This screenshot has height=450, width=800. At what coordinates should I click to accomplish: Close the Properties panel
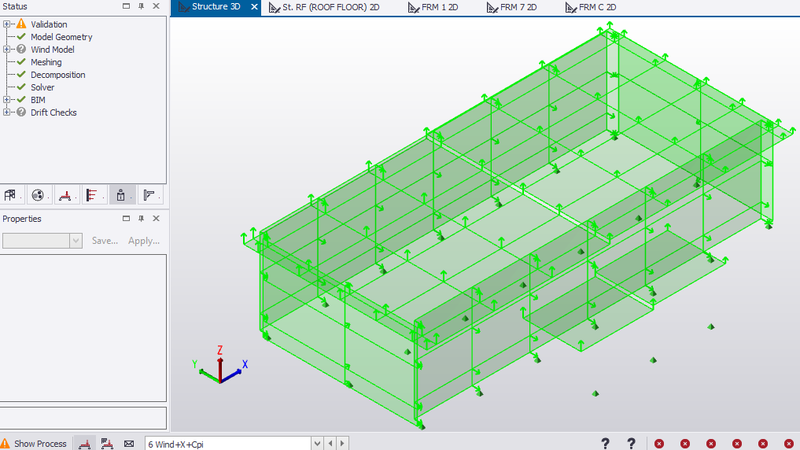[156, 218]
